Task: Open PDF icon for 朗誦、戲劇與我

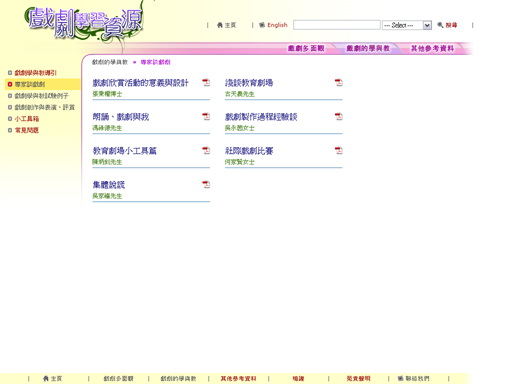Action: coord(206,116)
